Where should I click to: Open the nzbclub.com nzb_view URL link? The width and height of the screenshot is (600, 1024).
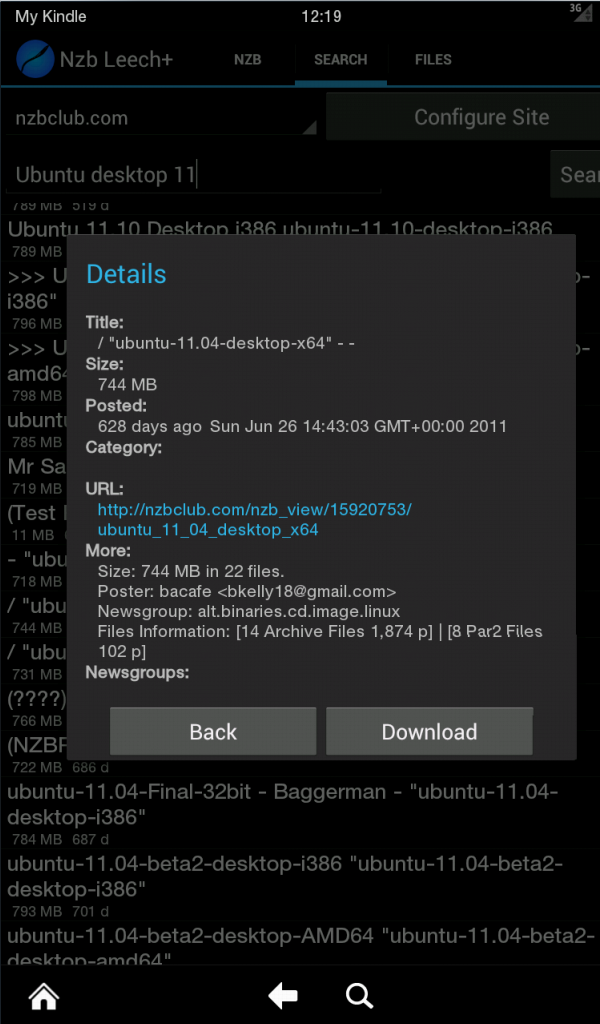click(x=255, y=519)
